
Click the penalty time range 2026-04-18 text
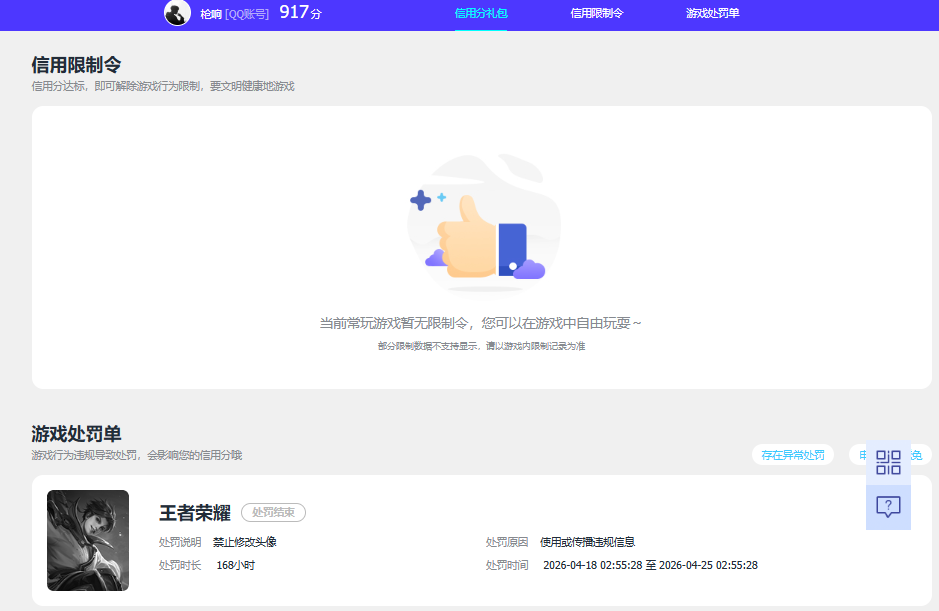point(650,565)
